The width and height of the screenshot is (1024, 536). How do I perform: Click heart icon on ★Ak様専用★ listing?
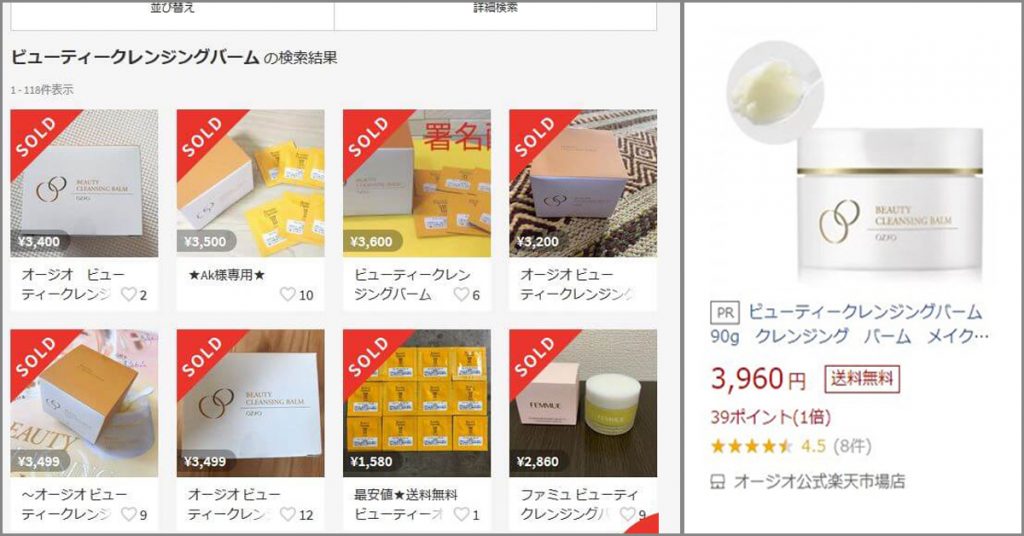coord(287,294)
